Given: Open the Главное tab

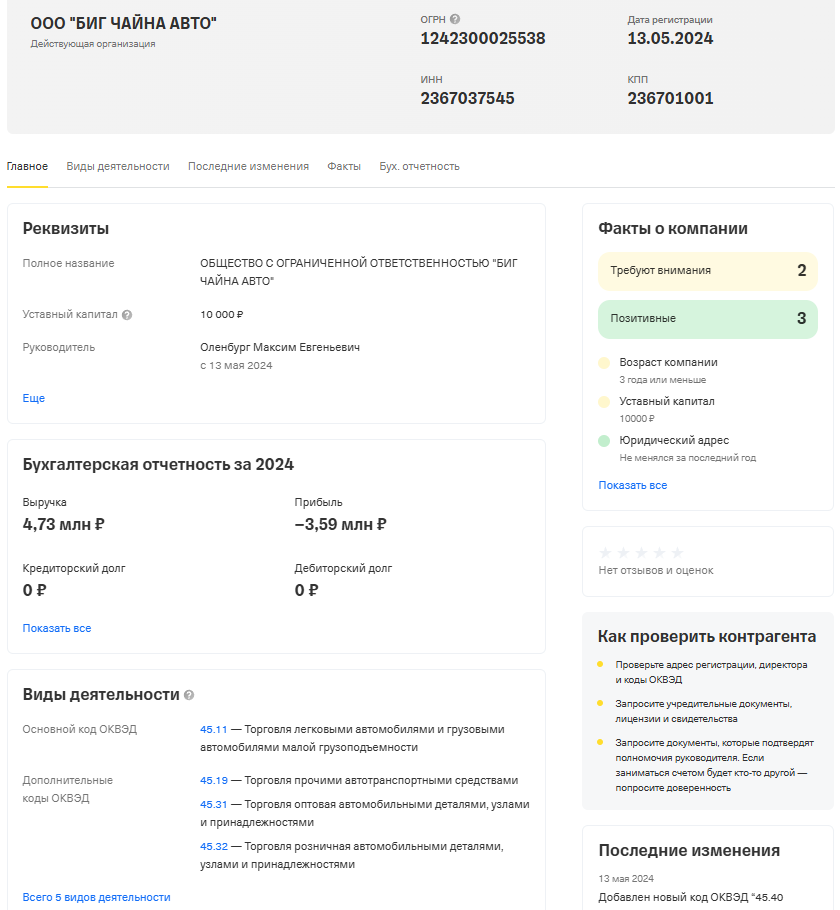Looking at the screenshot, I should (x=27, y=167).
